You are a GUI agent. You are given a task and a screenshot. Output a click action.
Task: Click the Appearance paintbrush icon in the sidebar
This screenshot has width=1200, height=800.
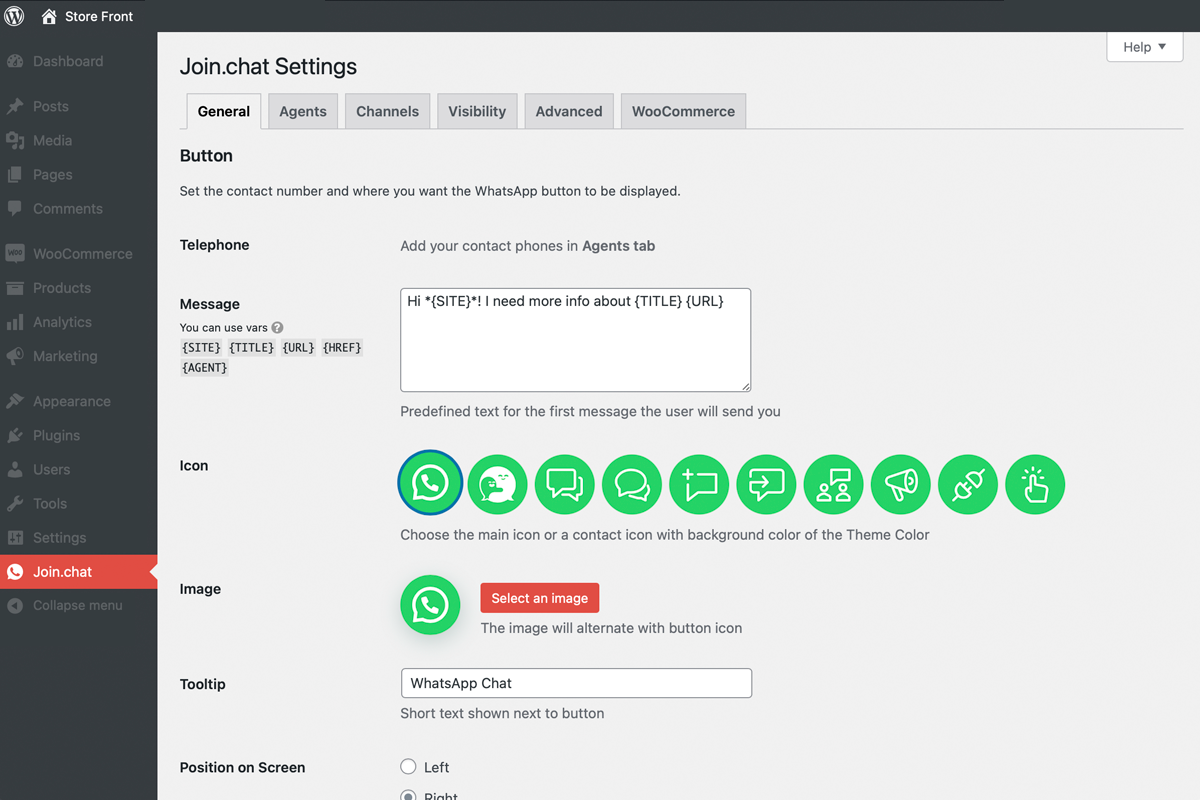15,401
